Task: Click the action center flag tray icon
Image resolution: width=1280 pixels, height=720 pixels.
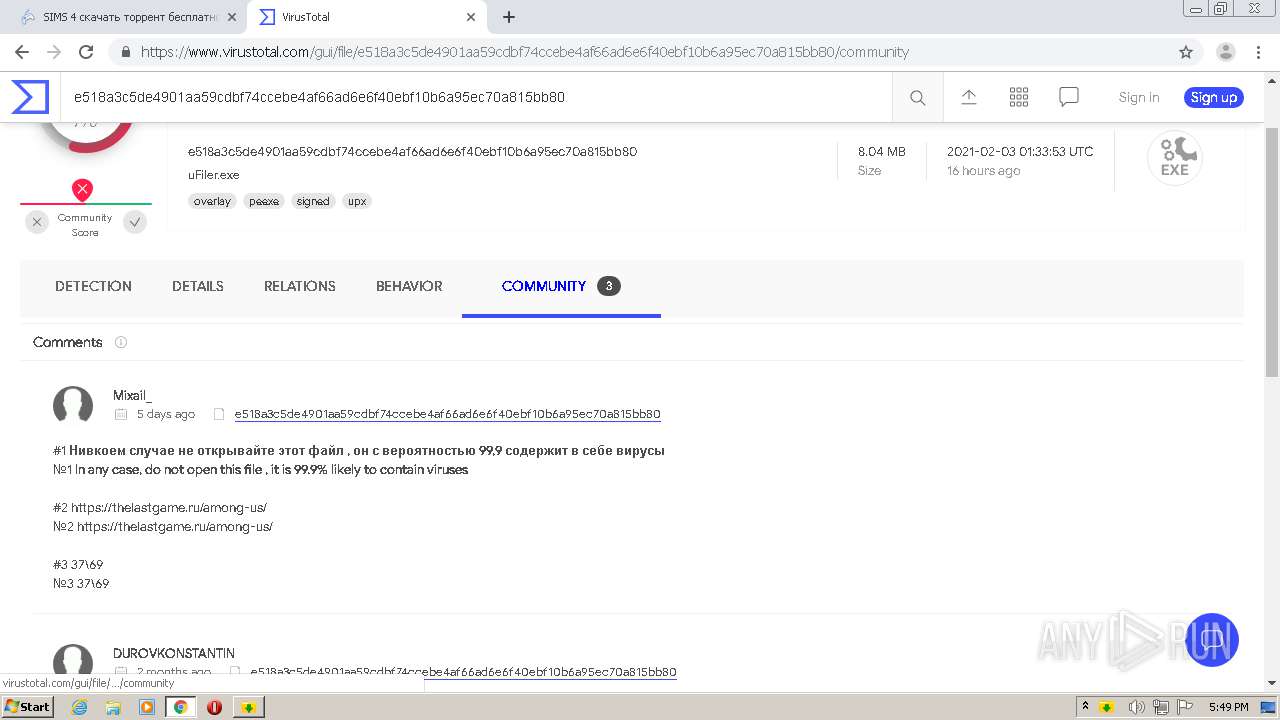Action: [1186, 707]
